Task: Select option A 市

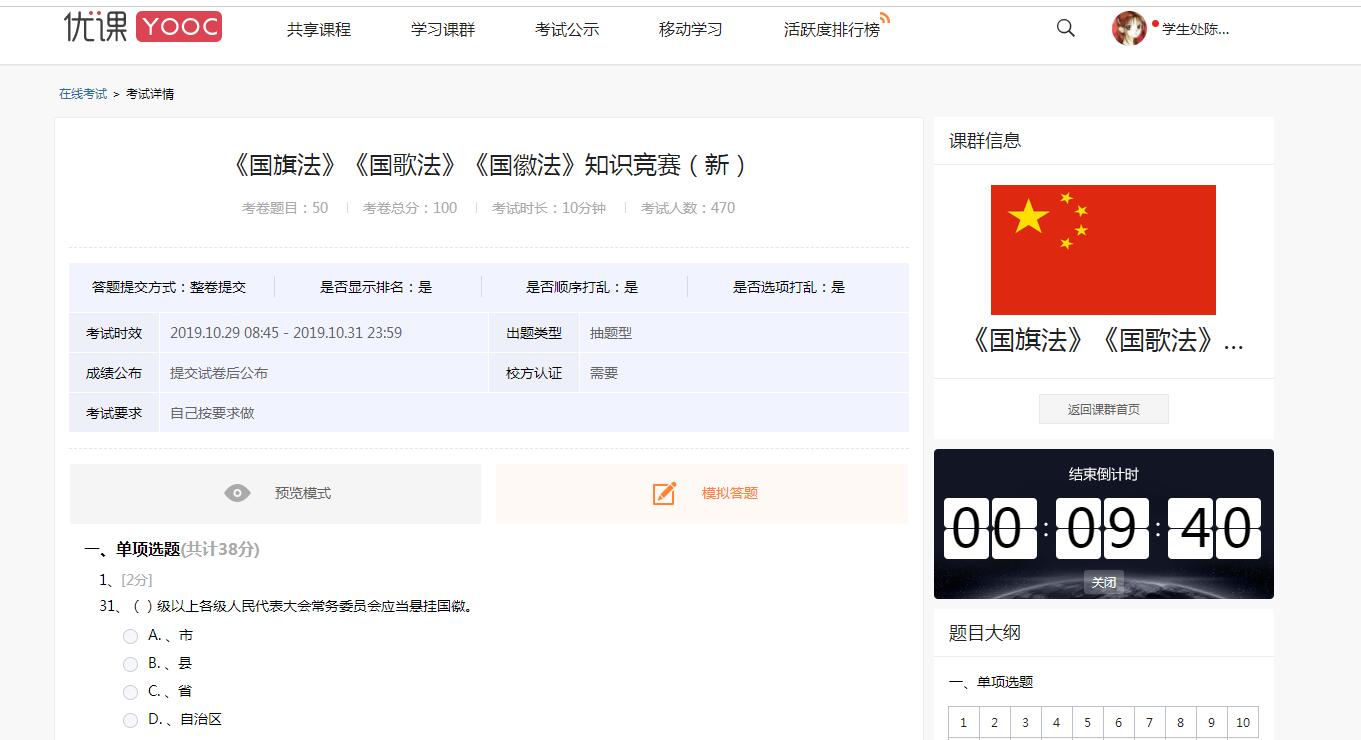Action: click(131, 636)
